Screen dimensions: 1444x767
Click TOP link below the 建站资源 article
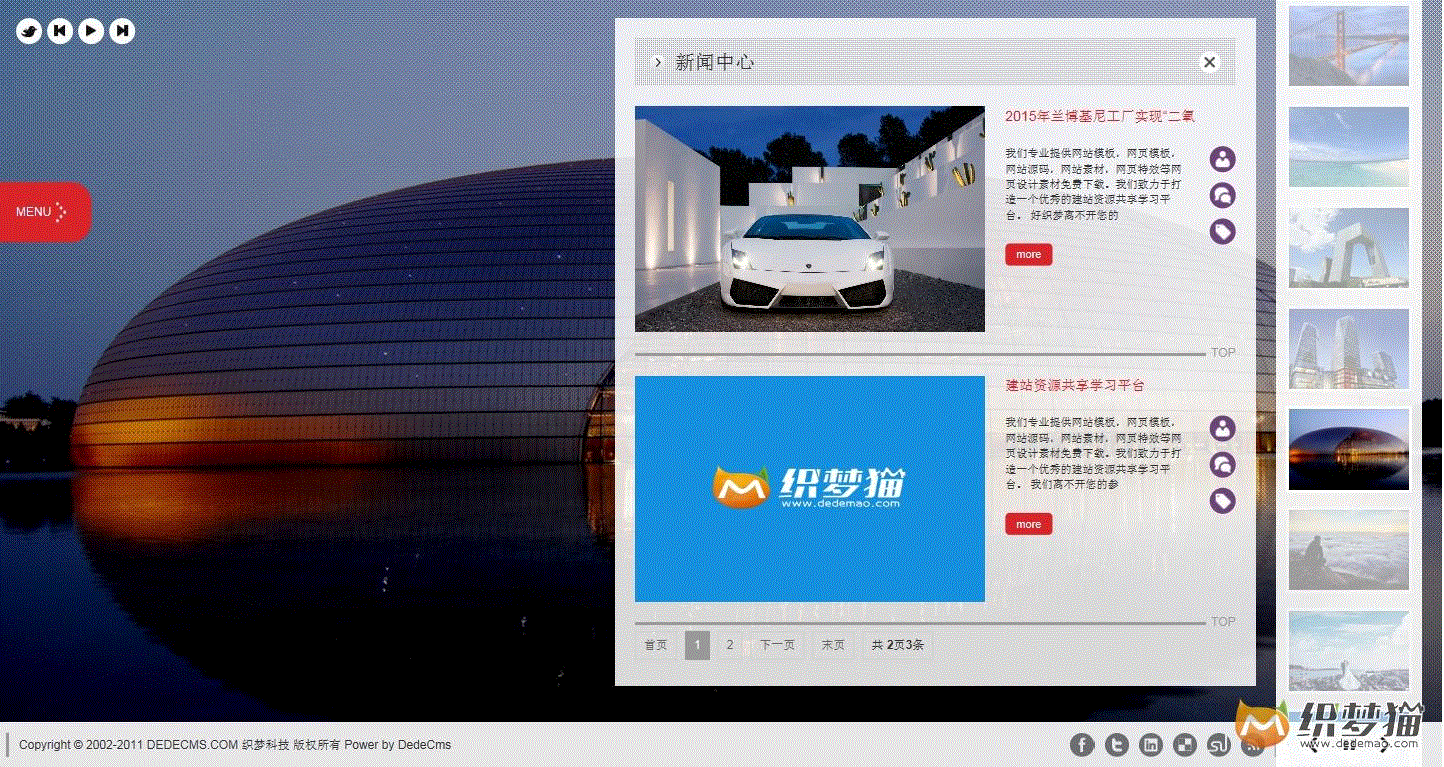tap(1223, 622)
